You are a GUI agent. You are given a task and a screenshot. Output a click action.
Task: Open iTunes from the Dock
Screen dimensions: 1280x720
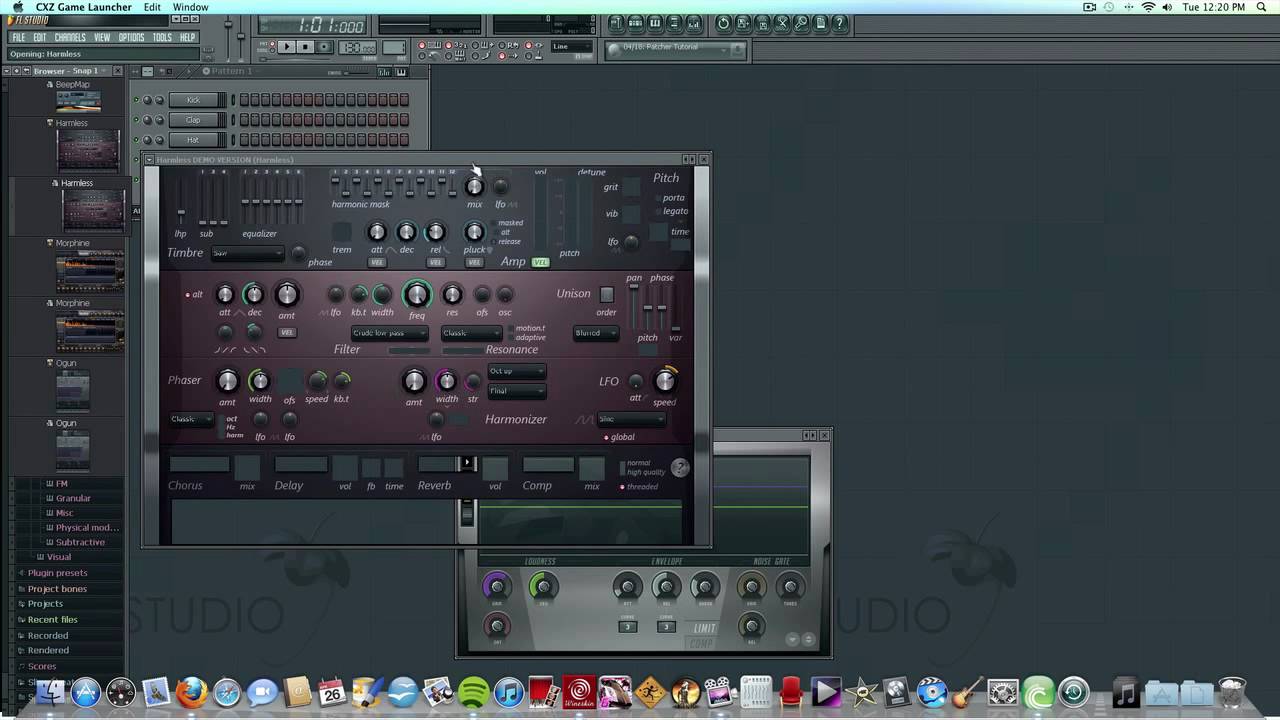tap(509, 692)
